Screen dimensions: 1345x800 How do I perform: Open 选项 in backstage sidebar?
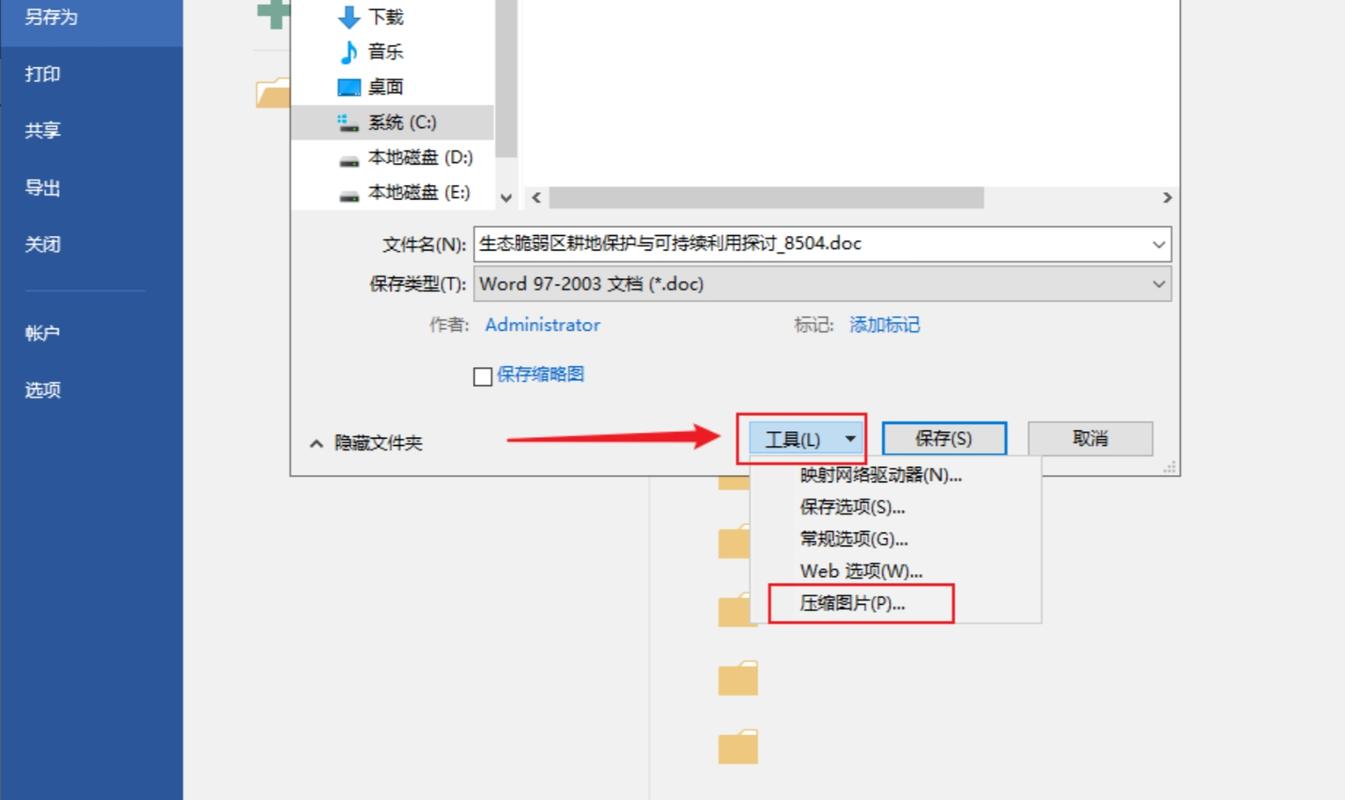pyautogui.click(x=43, y=390)
